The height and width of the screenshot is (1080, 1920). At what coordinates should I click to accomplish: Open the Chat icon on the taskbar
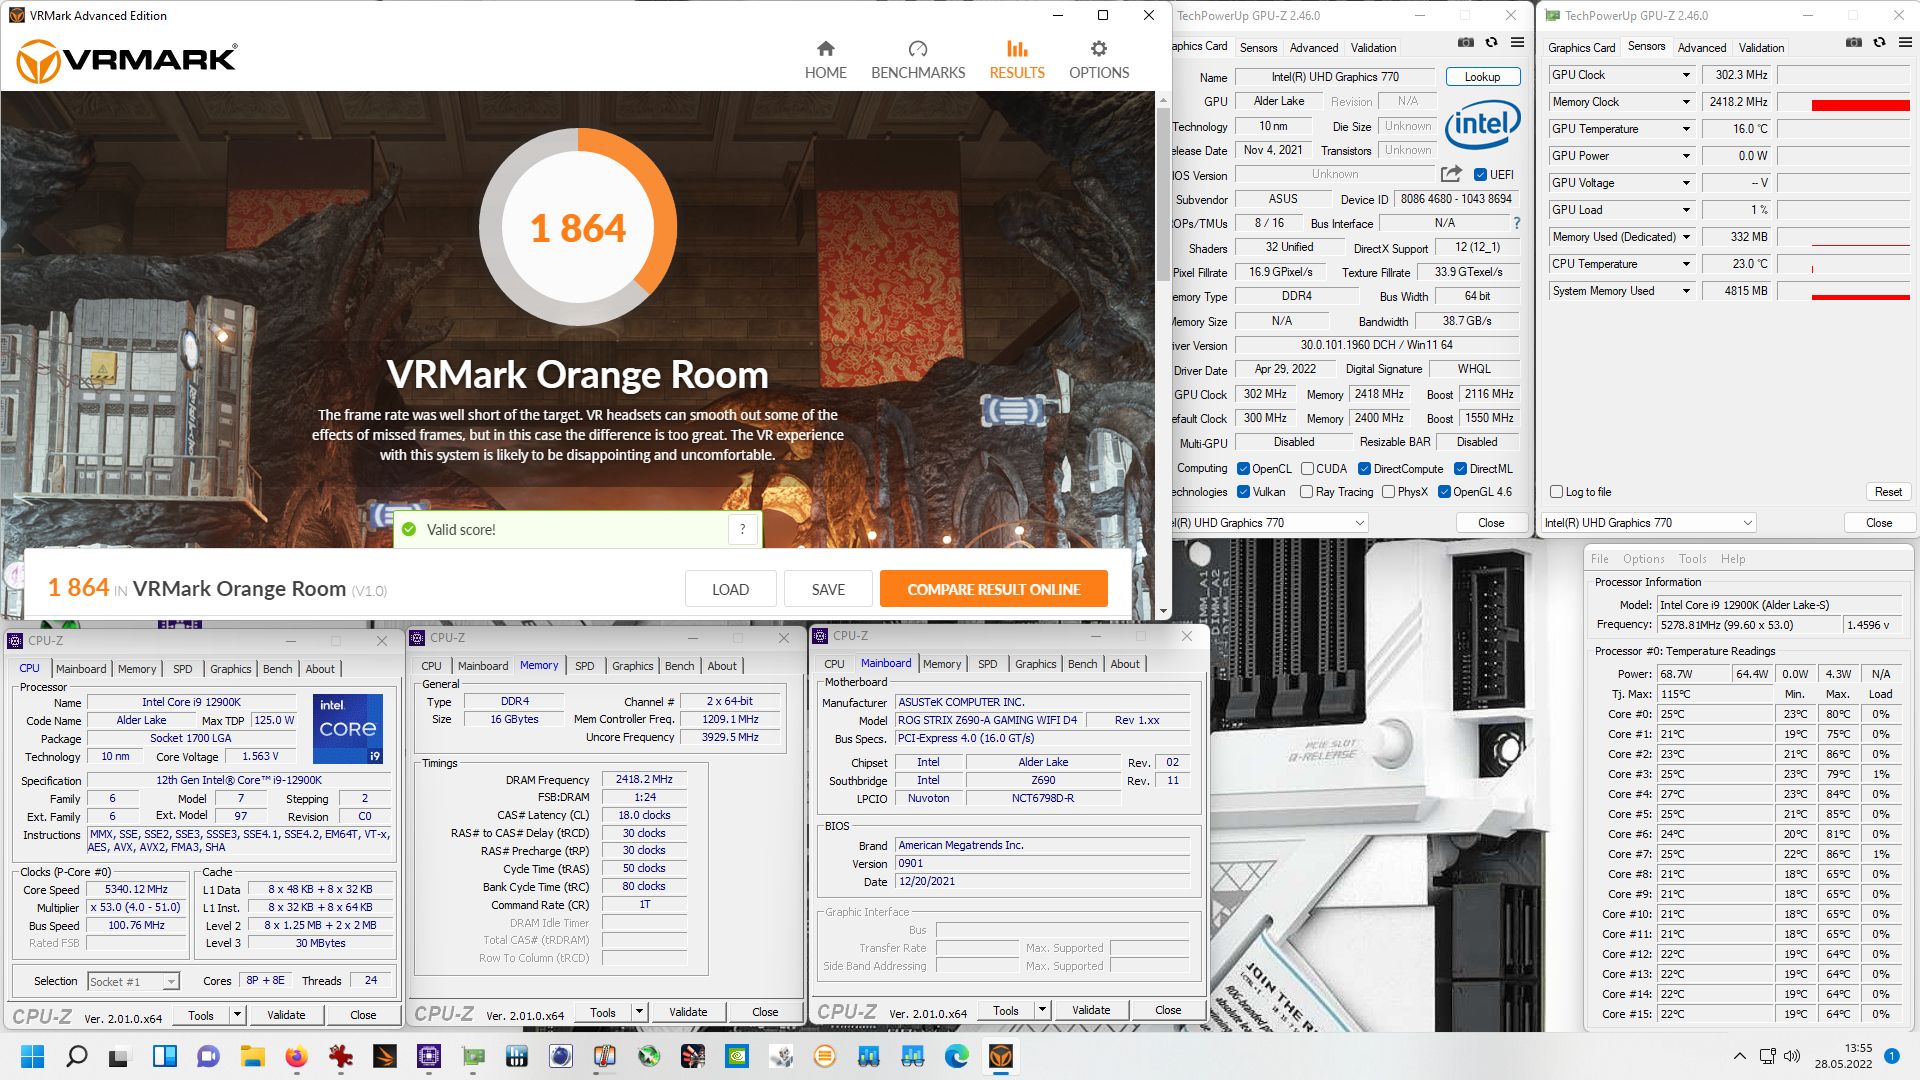tap(208, 1056)
